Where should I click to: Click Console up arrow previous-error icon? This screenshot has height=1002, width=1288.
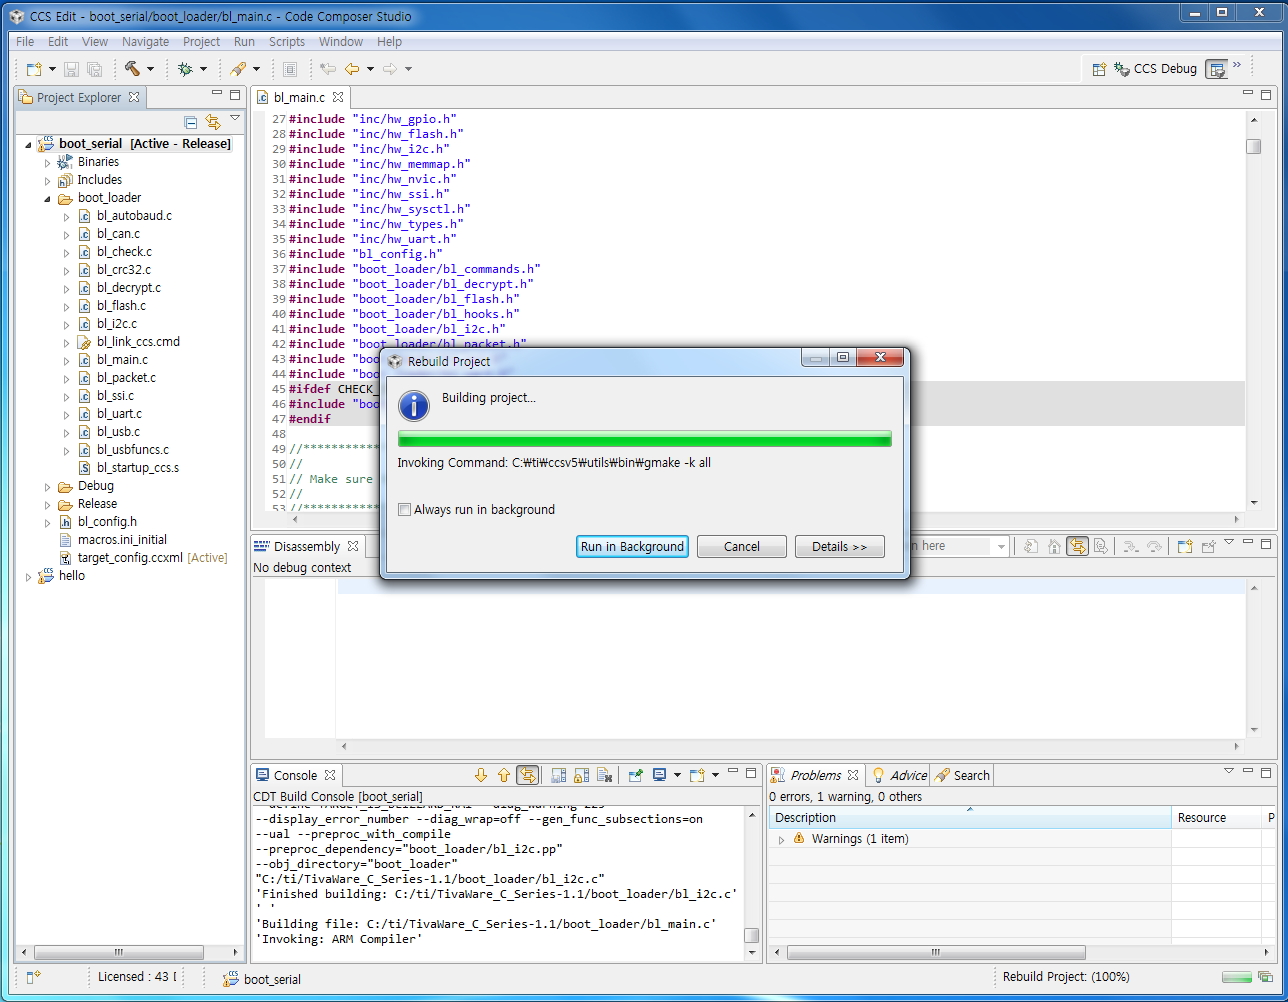click(503, 775)
